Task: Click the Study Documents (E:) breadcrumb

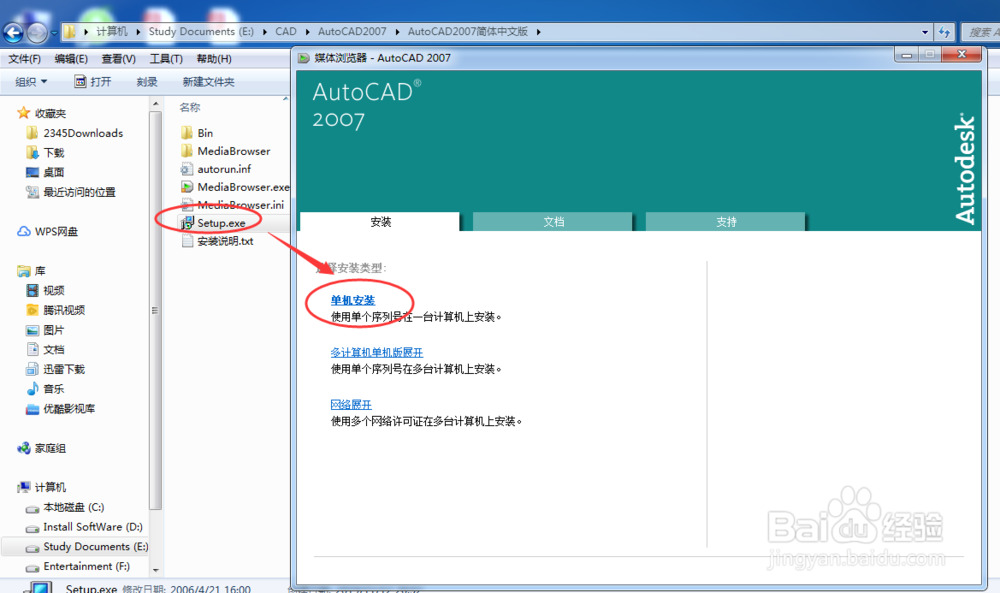Action: point(201,31)
